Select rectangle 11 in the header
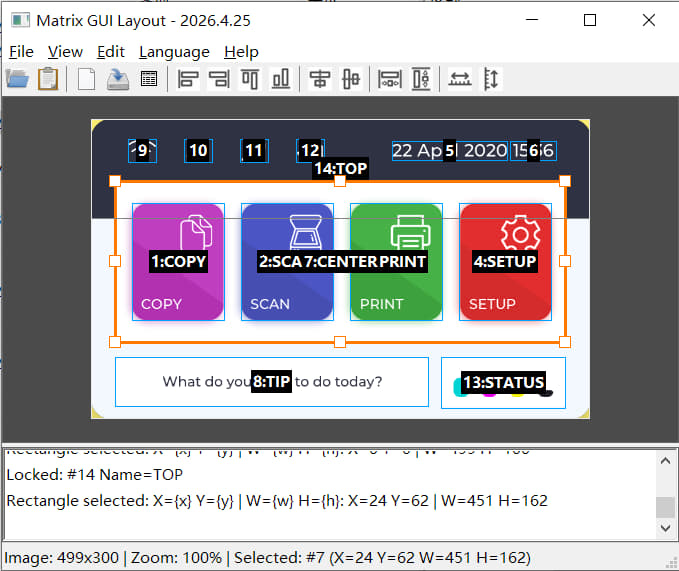 [x=254, y=151]
